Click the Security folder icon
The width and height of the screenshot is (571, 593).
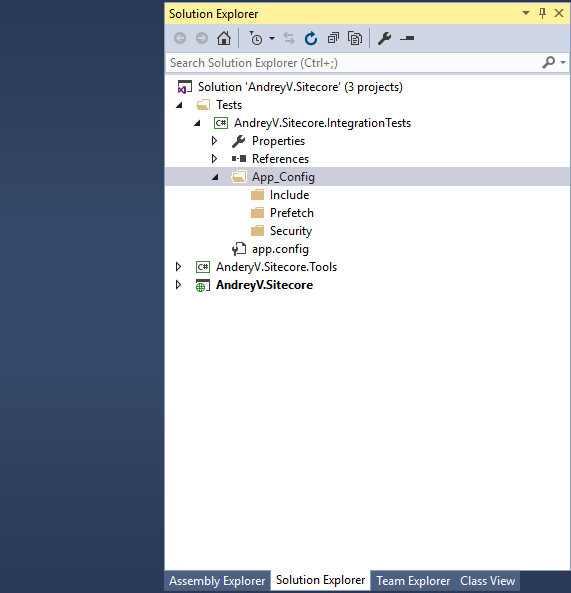click(257, 231)
